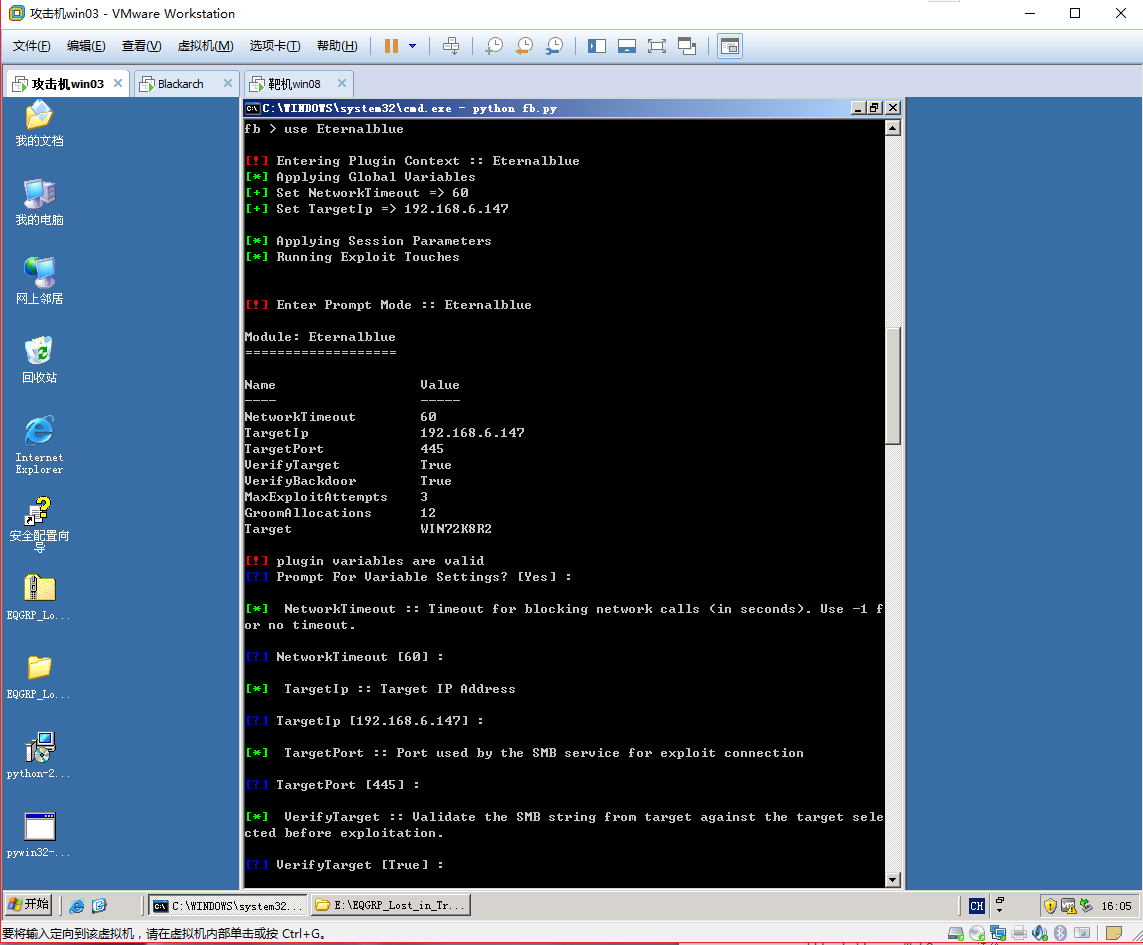Click the VMware Tools warning tray icon
The height and width of the screenshot is (945, 1143).
coord(1069,906)
